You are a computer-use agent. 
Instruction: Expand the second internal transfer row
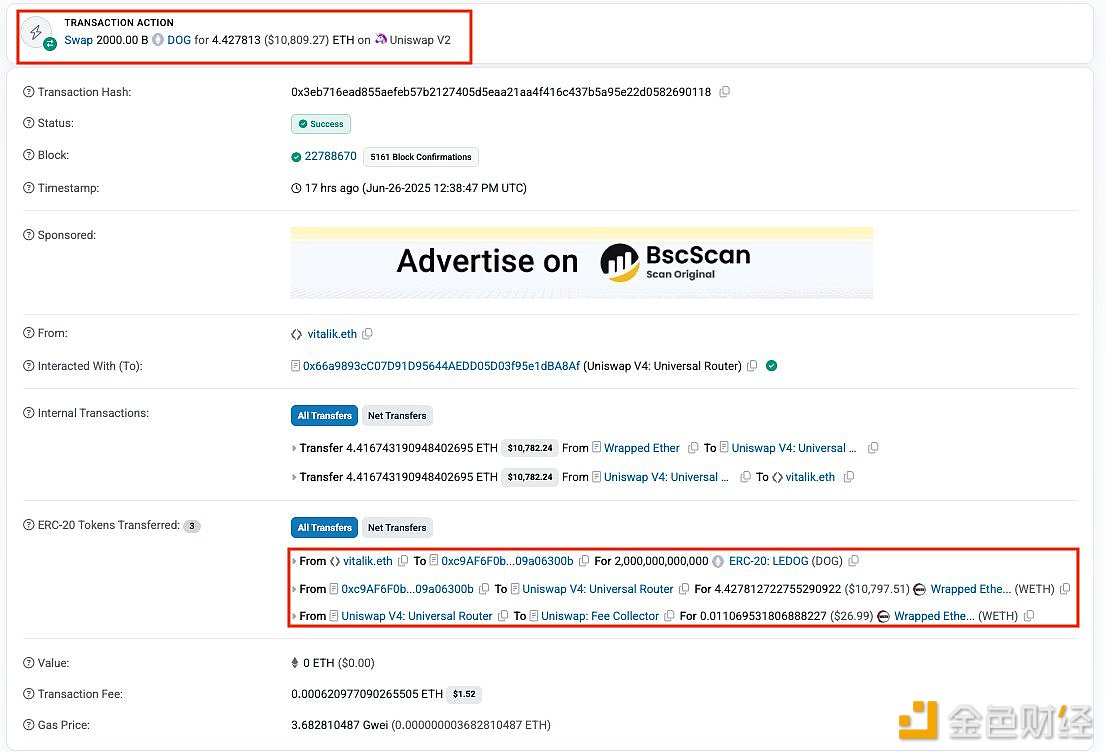(294, 478)
